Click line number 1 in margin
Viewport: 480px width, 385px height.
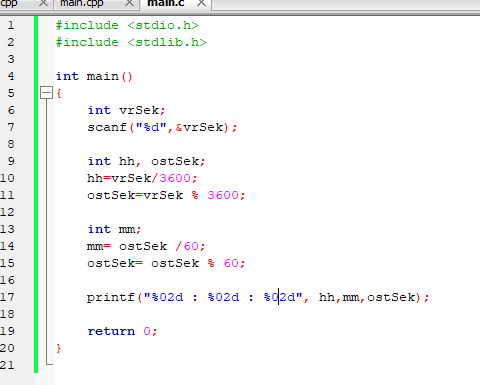(x=11, y=25)
